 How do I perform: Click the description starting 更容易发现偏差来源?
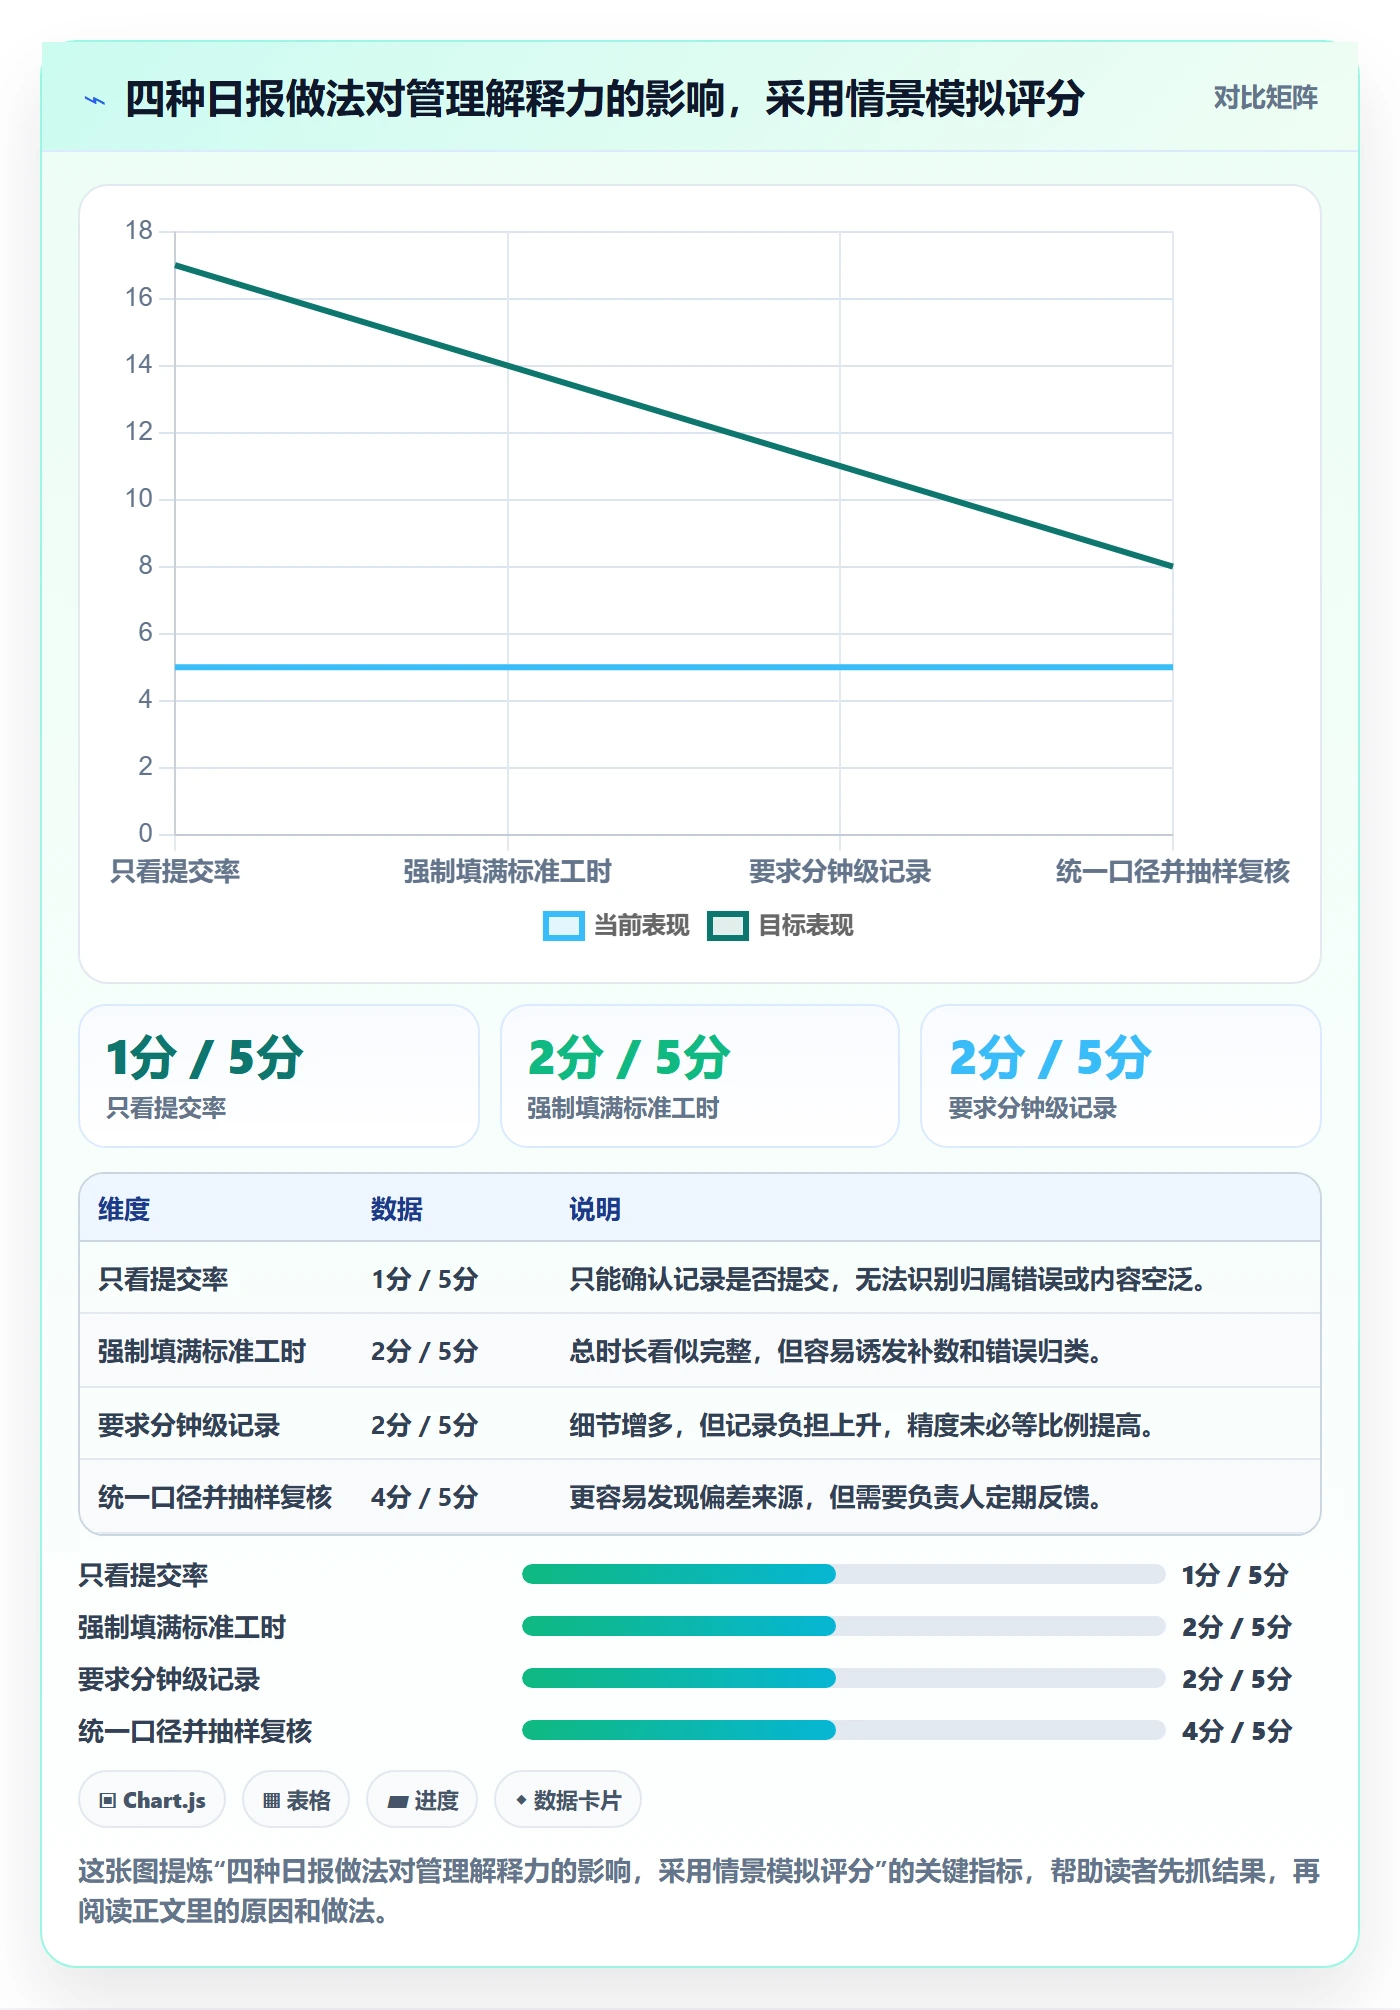[x=836, y=1497]
